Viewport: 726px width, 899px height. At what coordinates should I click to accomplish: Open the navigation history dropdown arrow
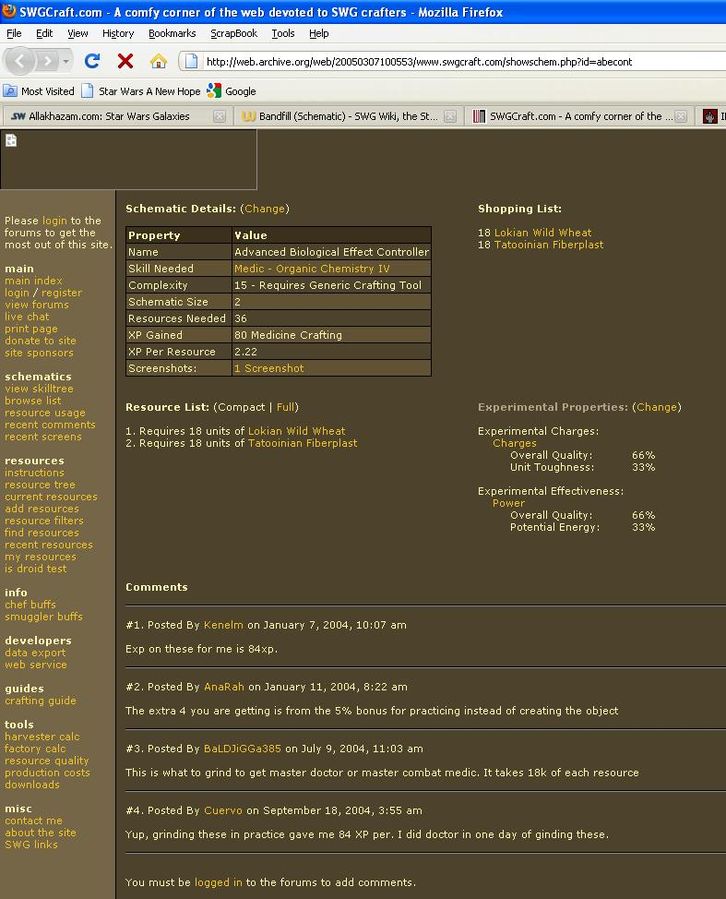pyautogui.click(x=67, y=61)
